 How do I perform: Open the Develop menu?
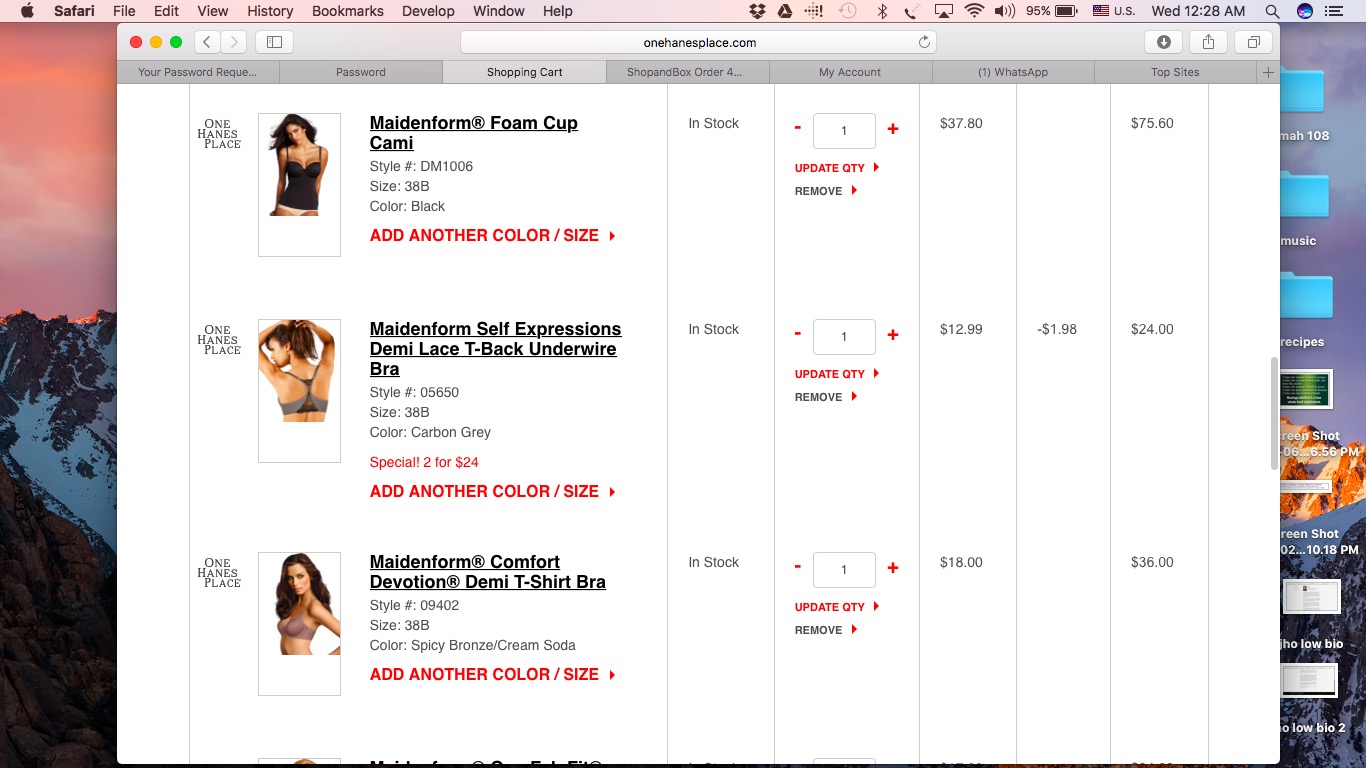point(429,11)
